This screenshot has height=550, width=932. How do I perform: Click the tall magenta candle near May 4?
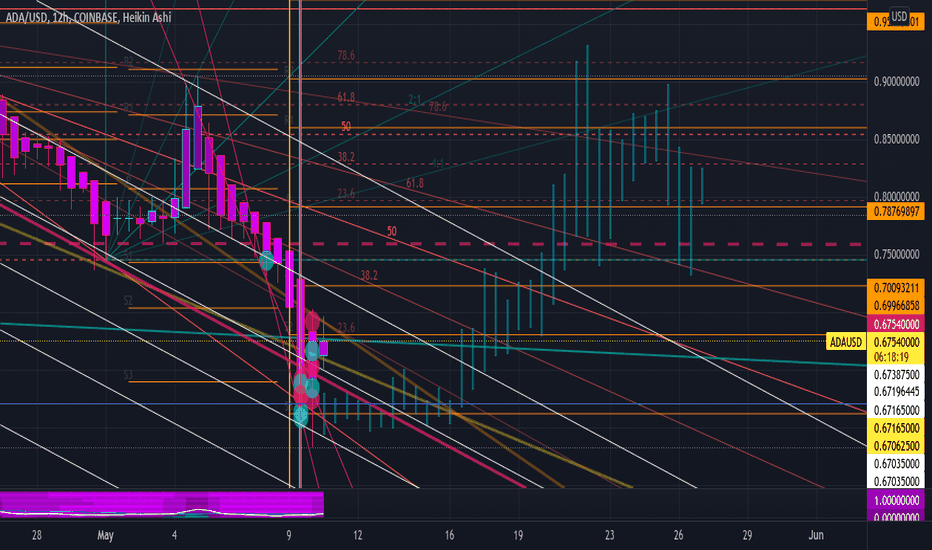click(x=198, y=137)
